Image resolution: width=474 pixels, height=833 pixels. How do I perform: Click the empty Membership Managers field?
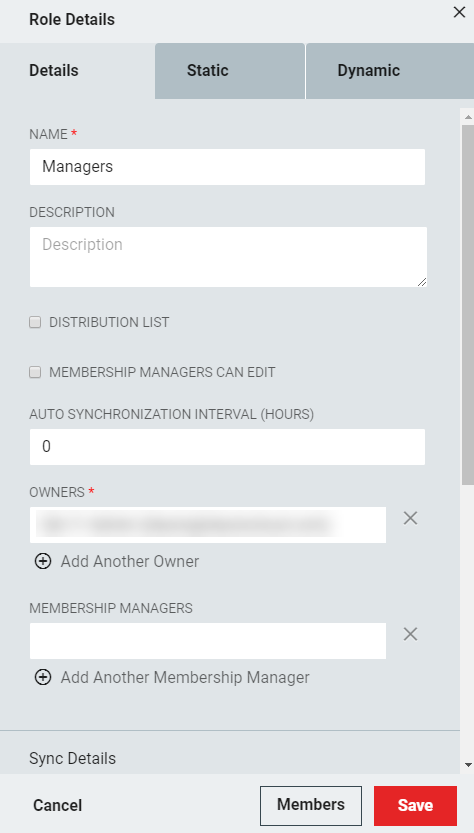coord(208,641)
